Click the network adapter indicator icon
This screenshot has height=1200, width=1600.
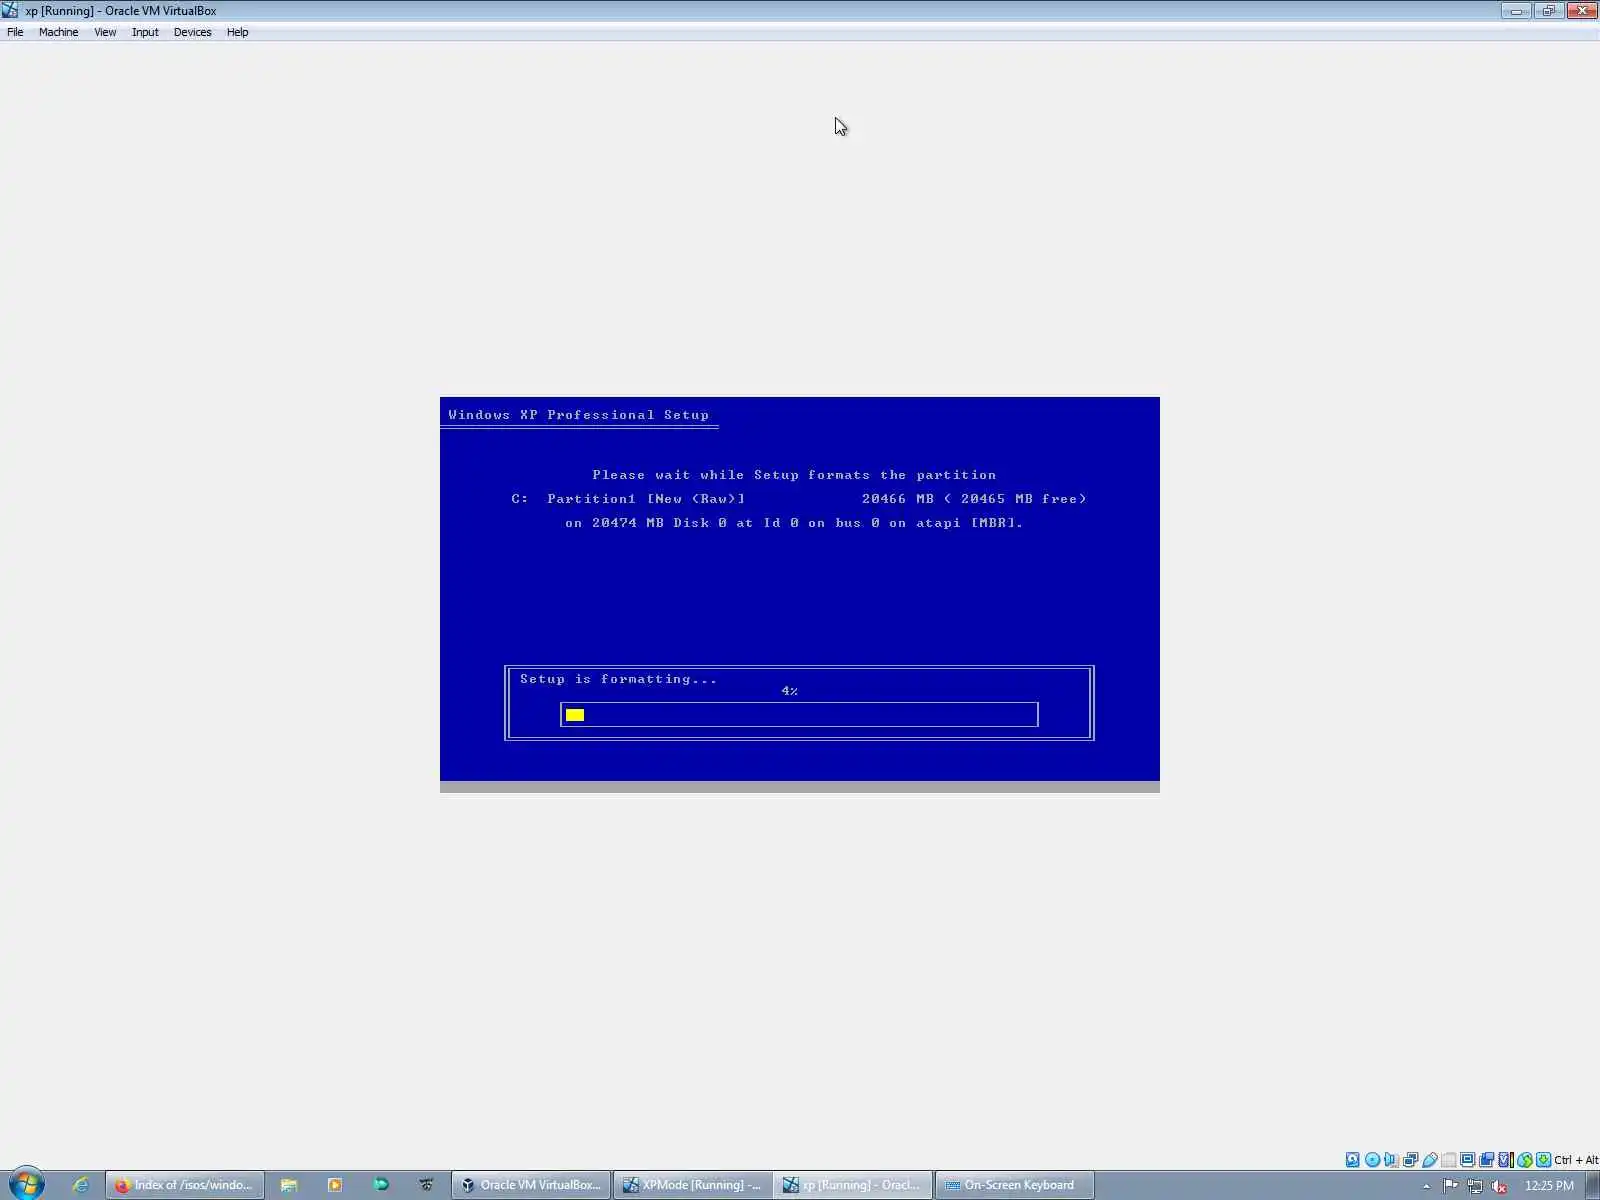coord(1410,1160)
